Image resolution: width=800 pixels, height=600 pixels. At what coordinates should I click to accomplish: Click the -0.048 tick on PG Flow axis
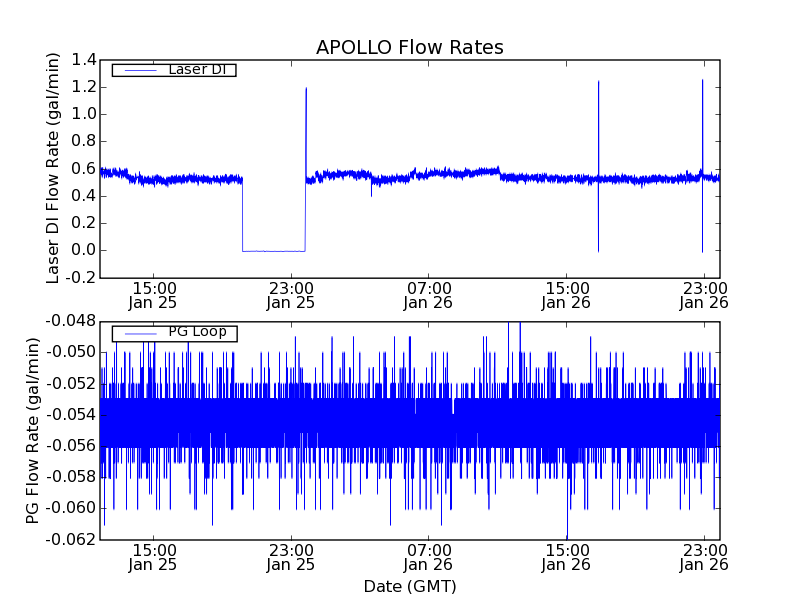(71, 321)
